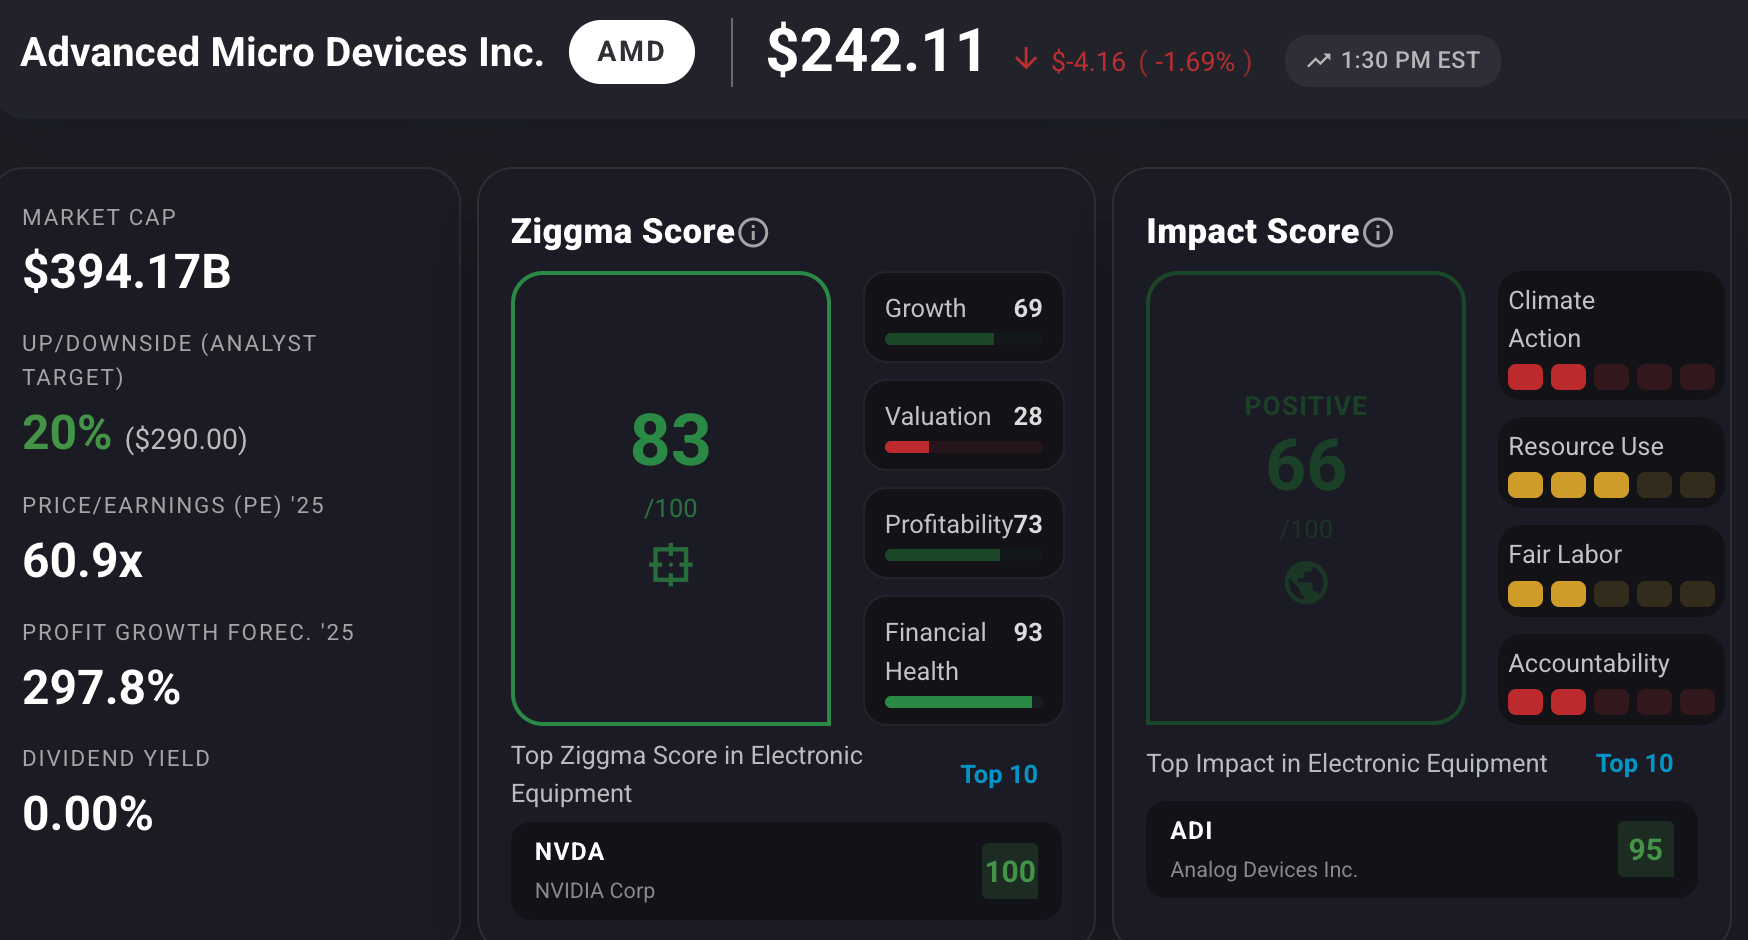Image resolution: width=1748 pixels, height=940 pixels.
Task: Click the globe icon under Impact 66
Action: click(x=1306, y=582)
